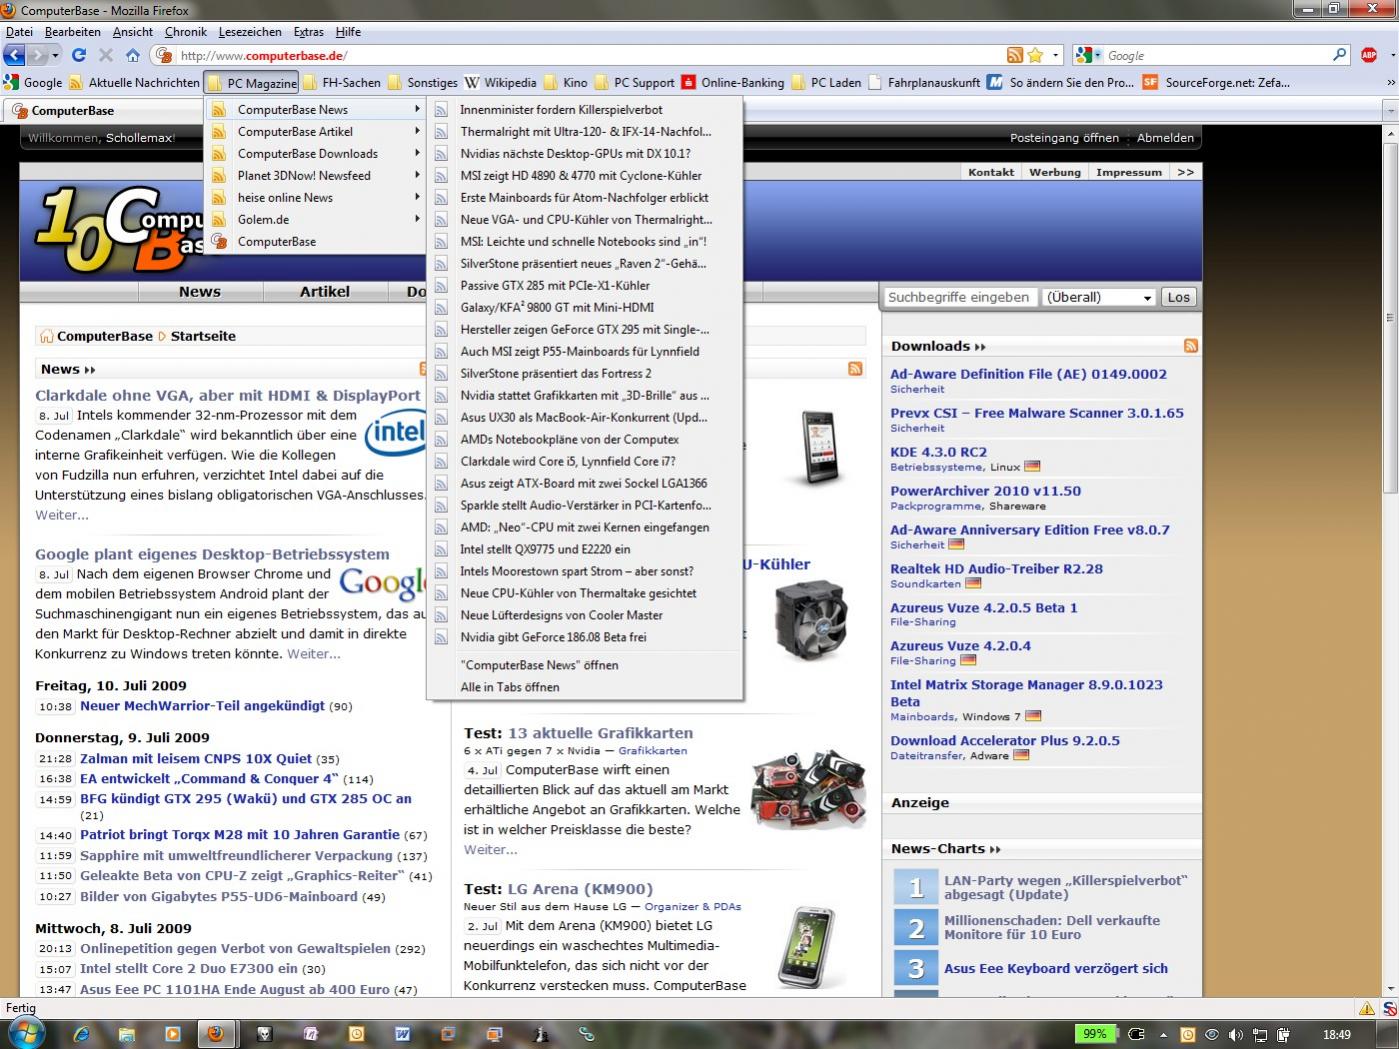Open Google plant eigenes Desktop-Betriebssystem article

point(212,554)
